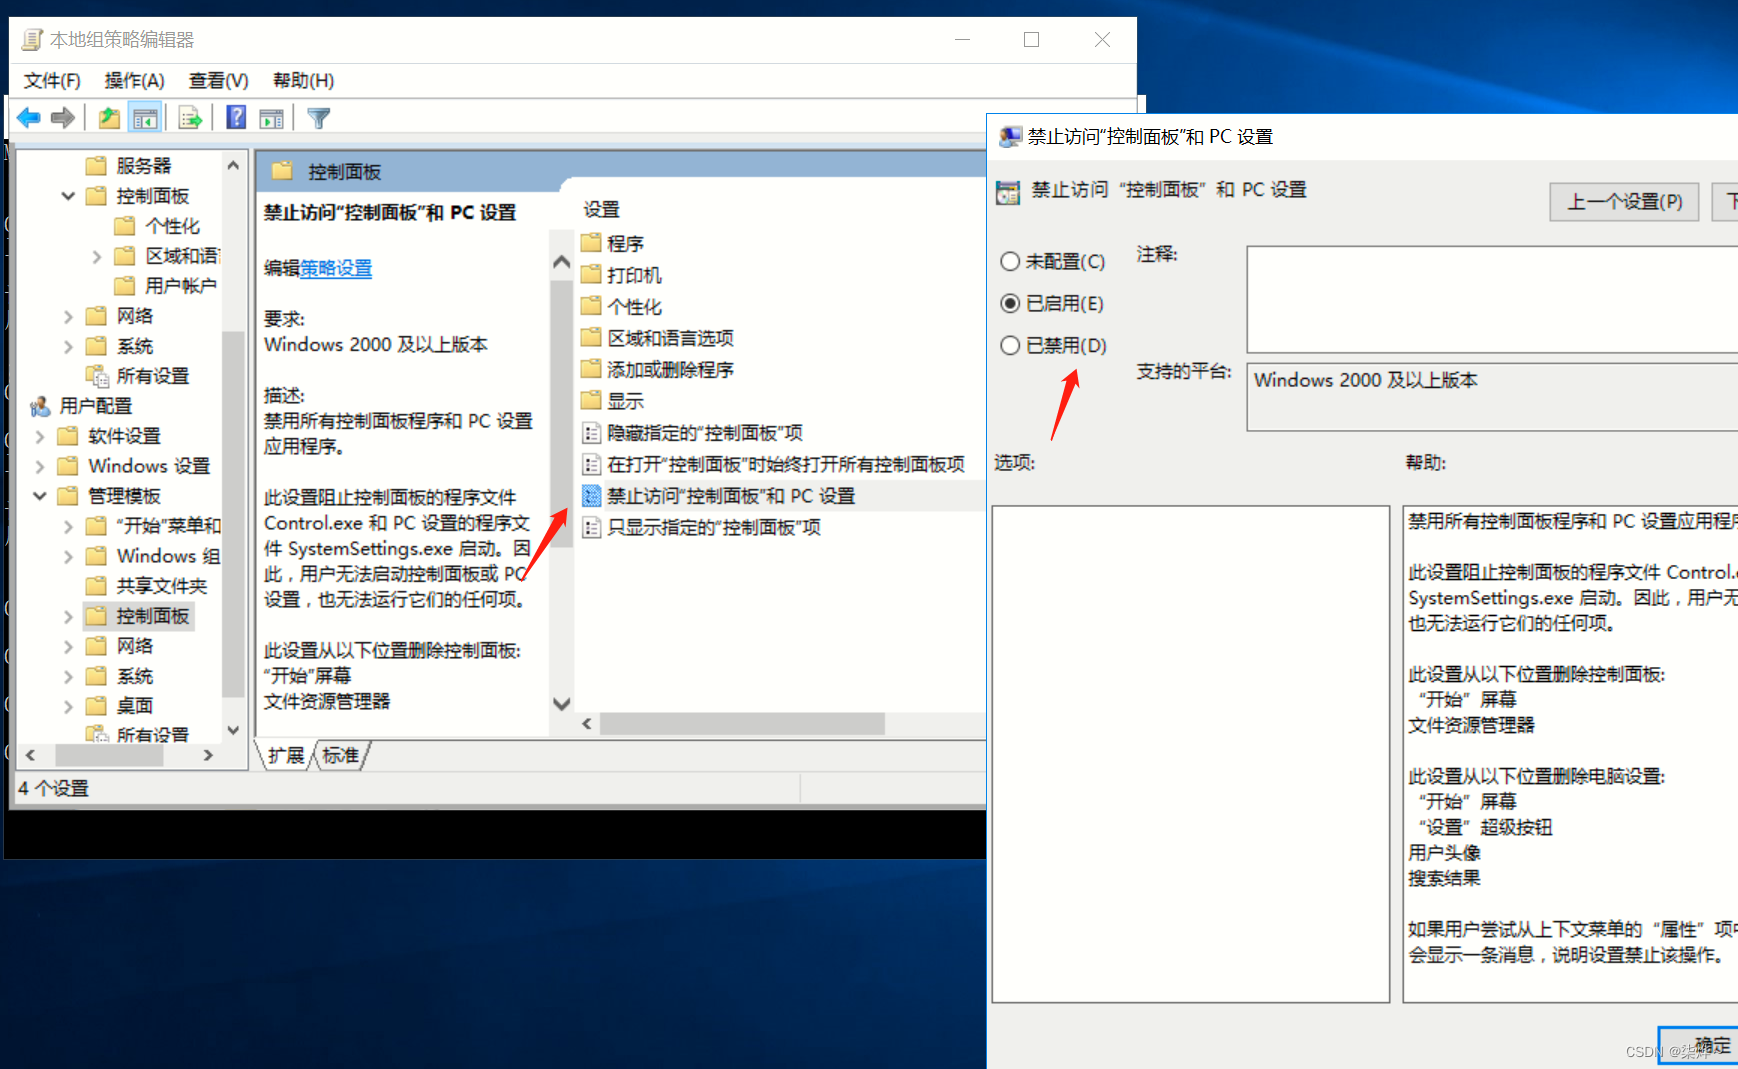Click the Export list toolbar icon

pyautogui.click(x=190, y=118)
